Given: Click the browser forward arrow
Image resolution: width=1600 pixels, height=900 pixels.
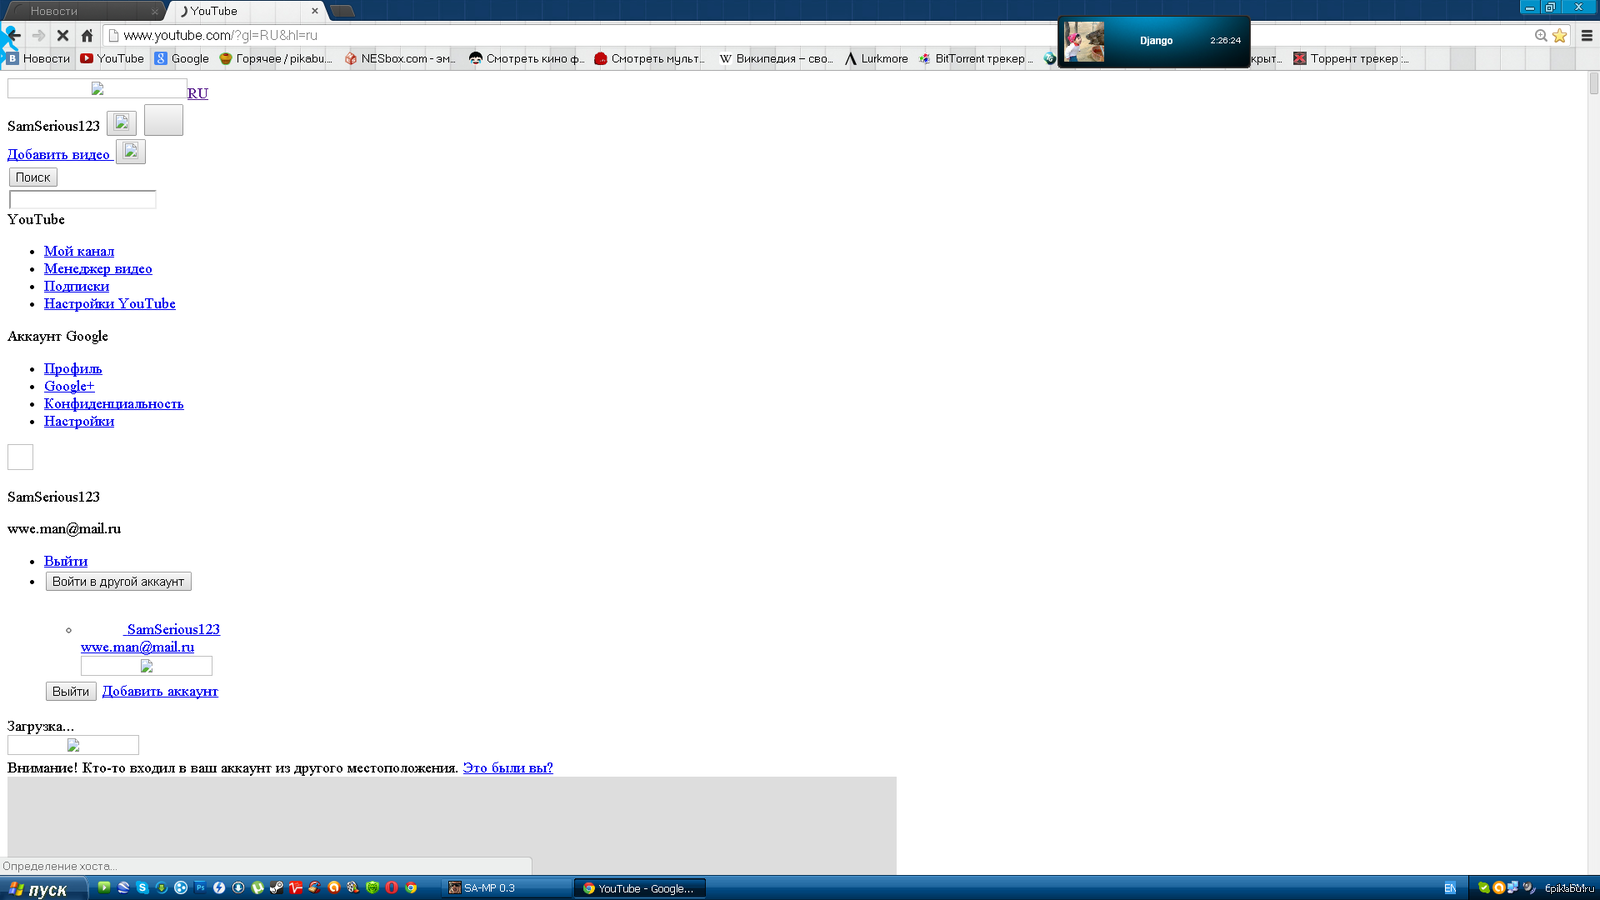Looking at the screenshot, I should point(38,35).
